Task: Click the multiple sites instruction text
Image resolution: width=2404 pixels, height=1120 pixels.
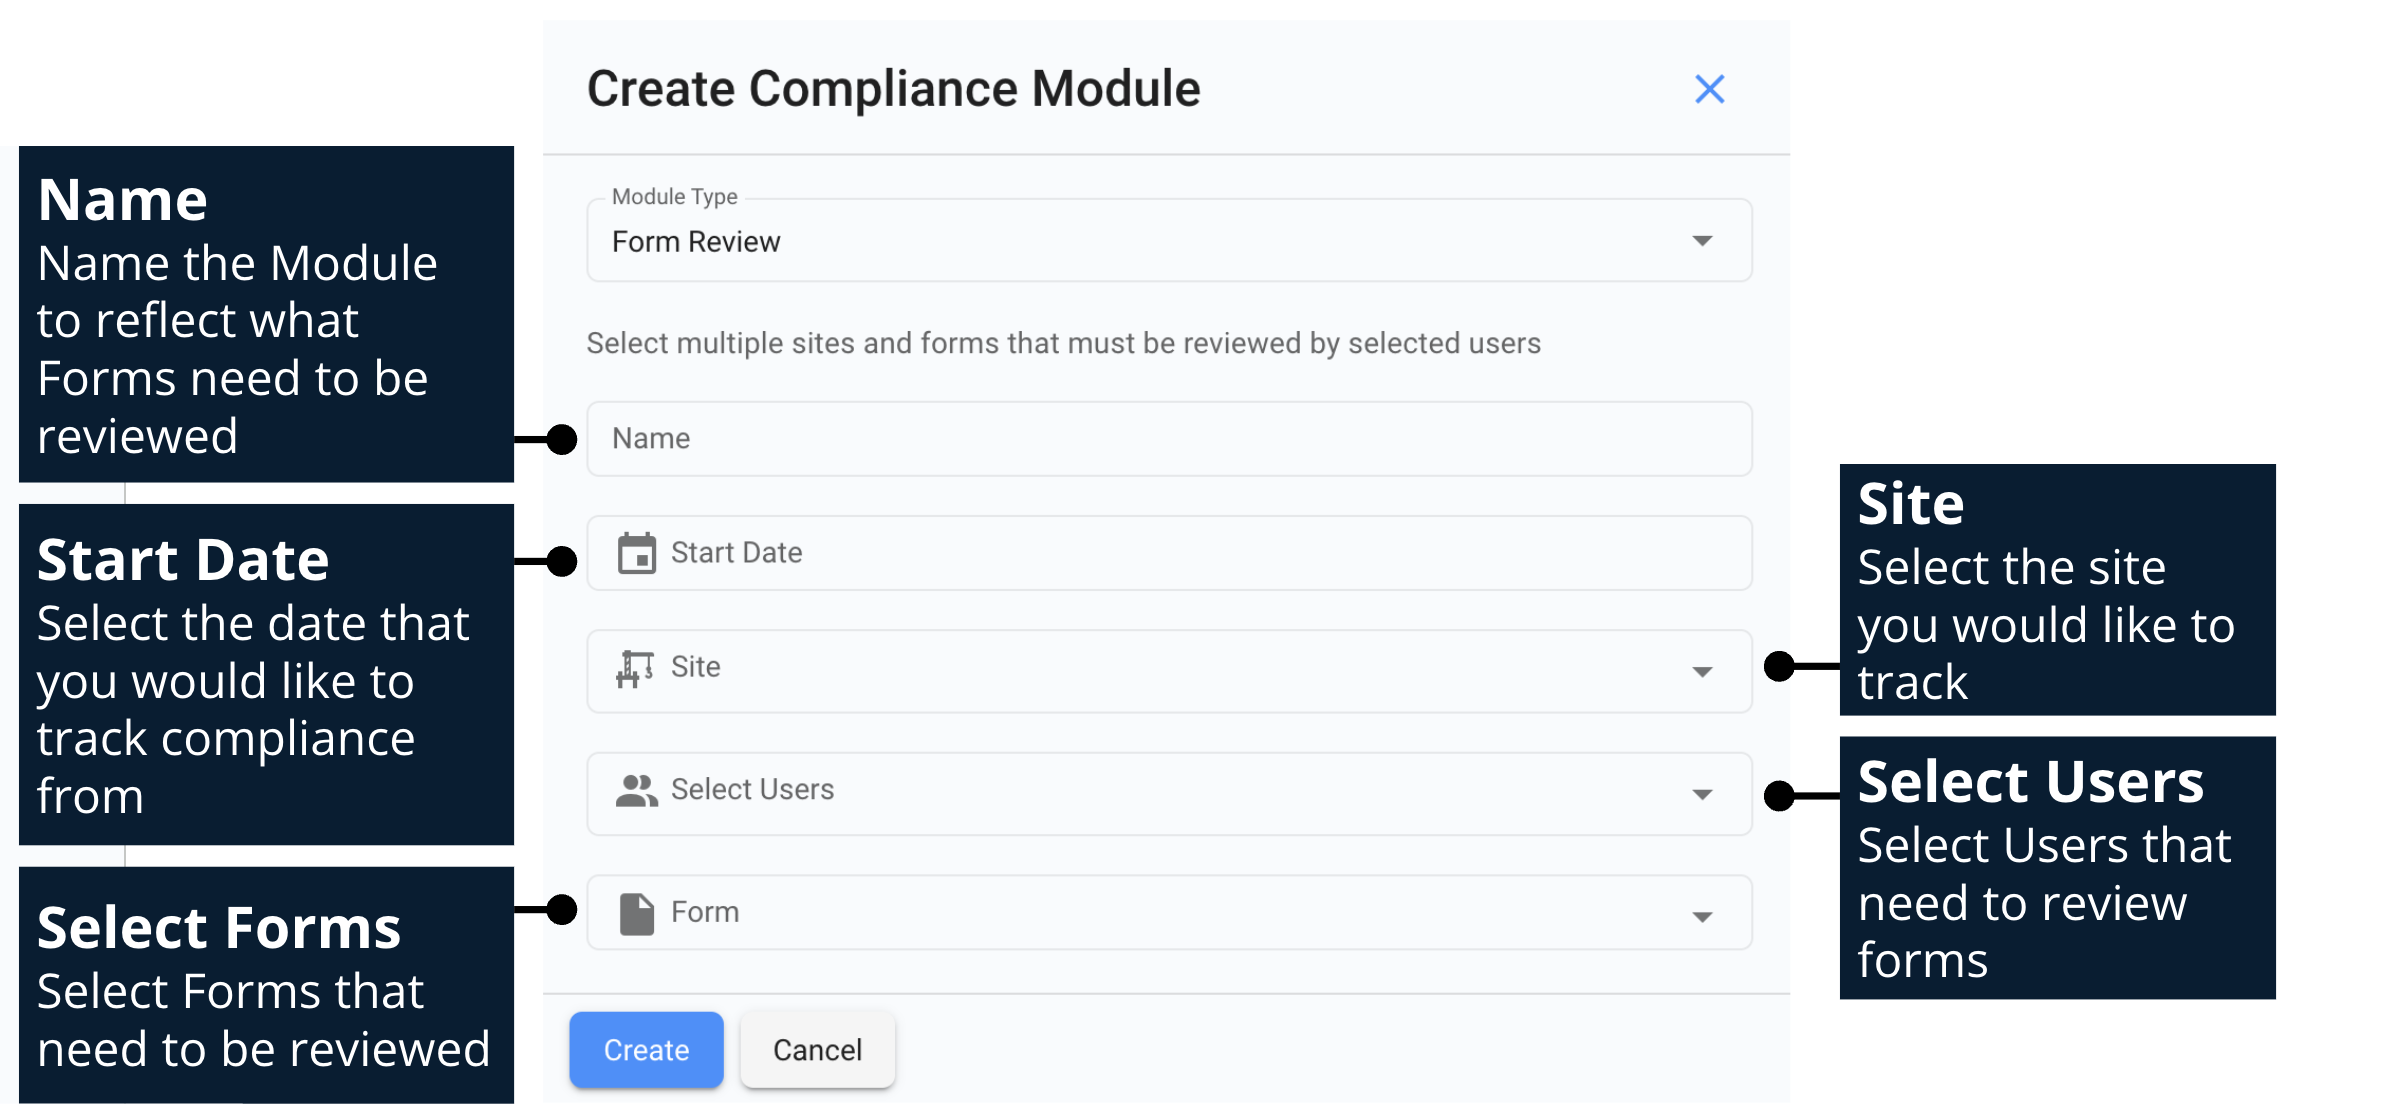Action: pos(1063,343)
